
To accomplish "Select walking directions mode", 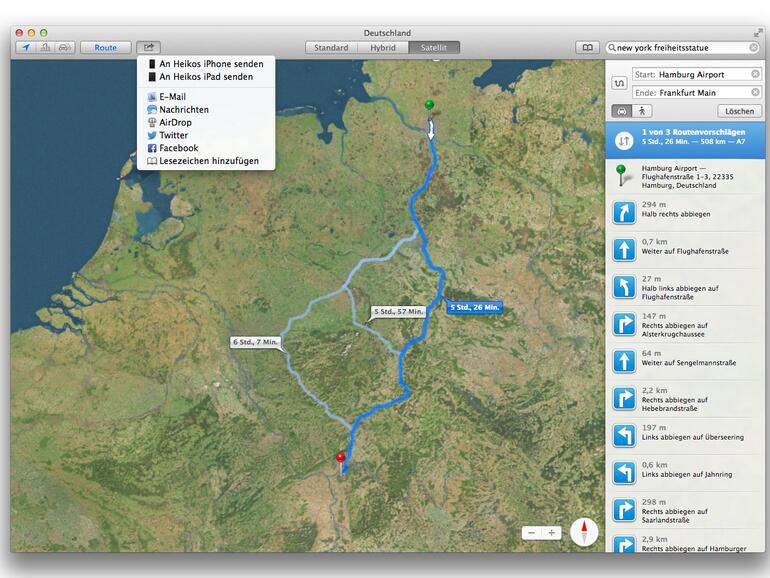I will click(x=642, y=111).
